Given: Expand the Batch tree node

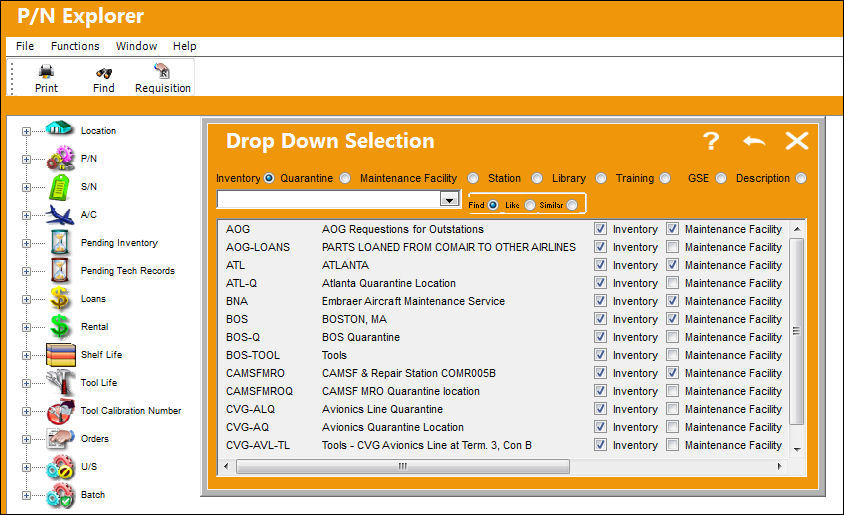Looking at the screenshot, I should click(26, 495).
